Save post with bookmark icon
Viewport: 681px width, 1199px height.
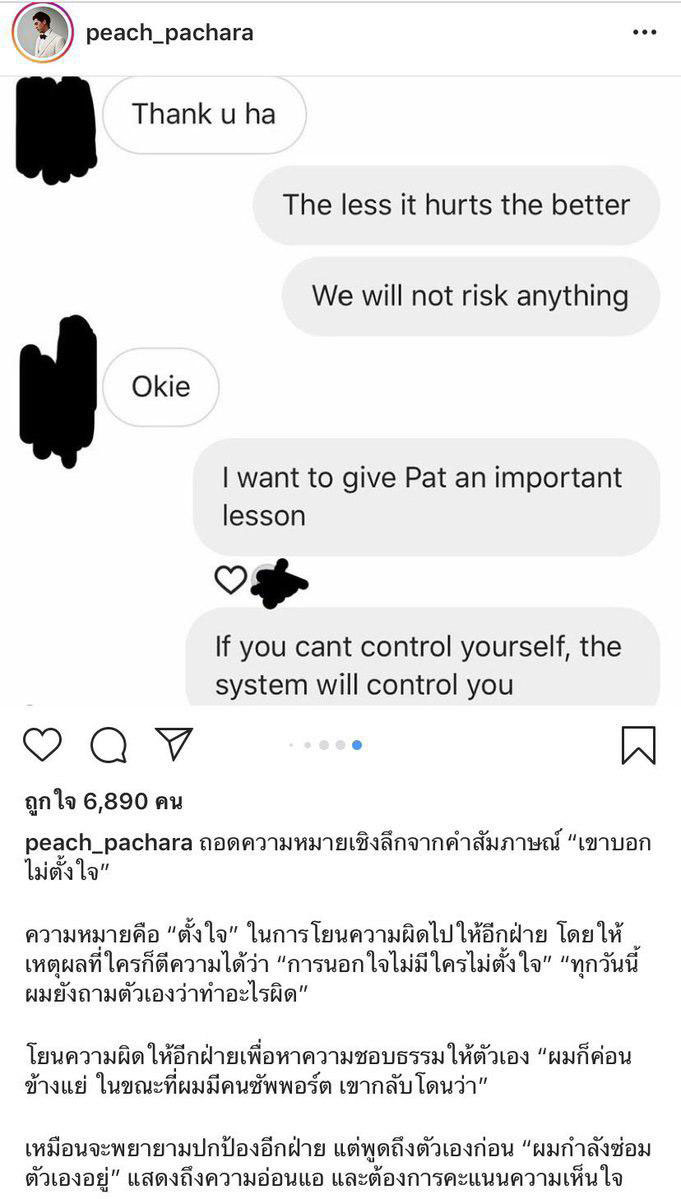(x=638, y=746)
